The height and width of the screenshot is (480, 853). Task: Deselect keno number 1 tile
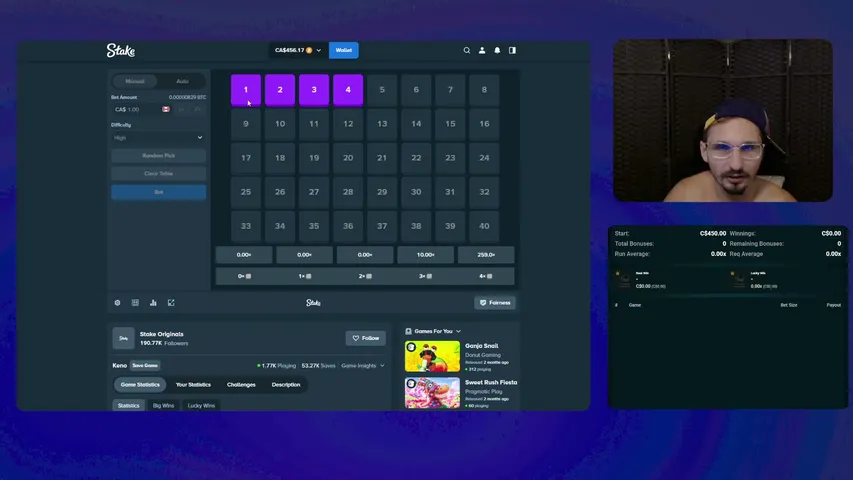tap(246, 90)
